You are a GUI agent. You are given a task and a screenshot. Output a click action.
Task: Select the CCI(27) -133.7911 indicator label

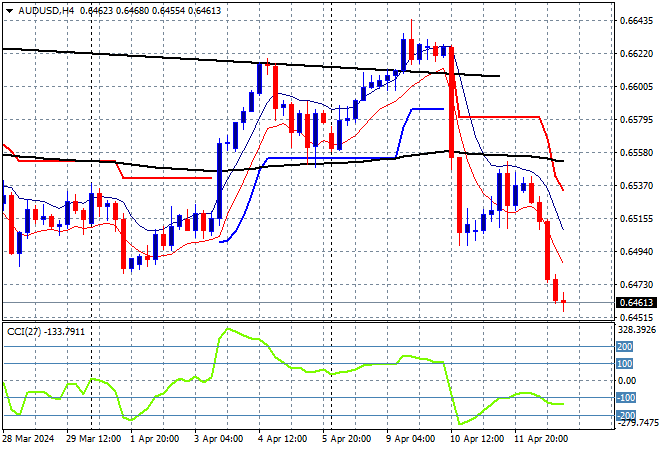[x=46, y=332]
